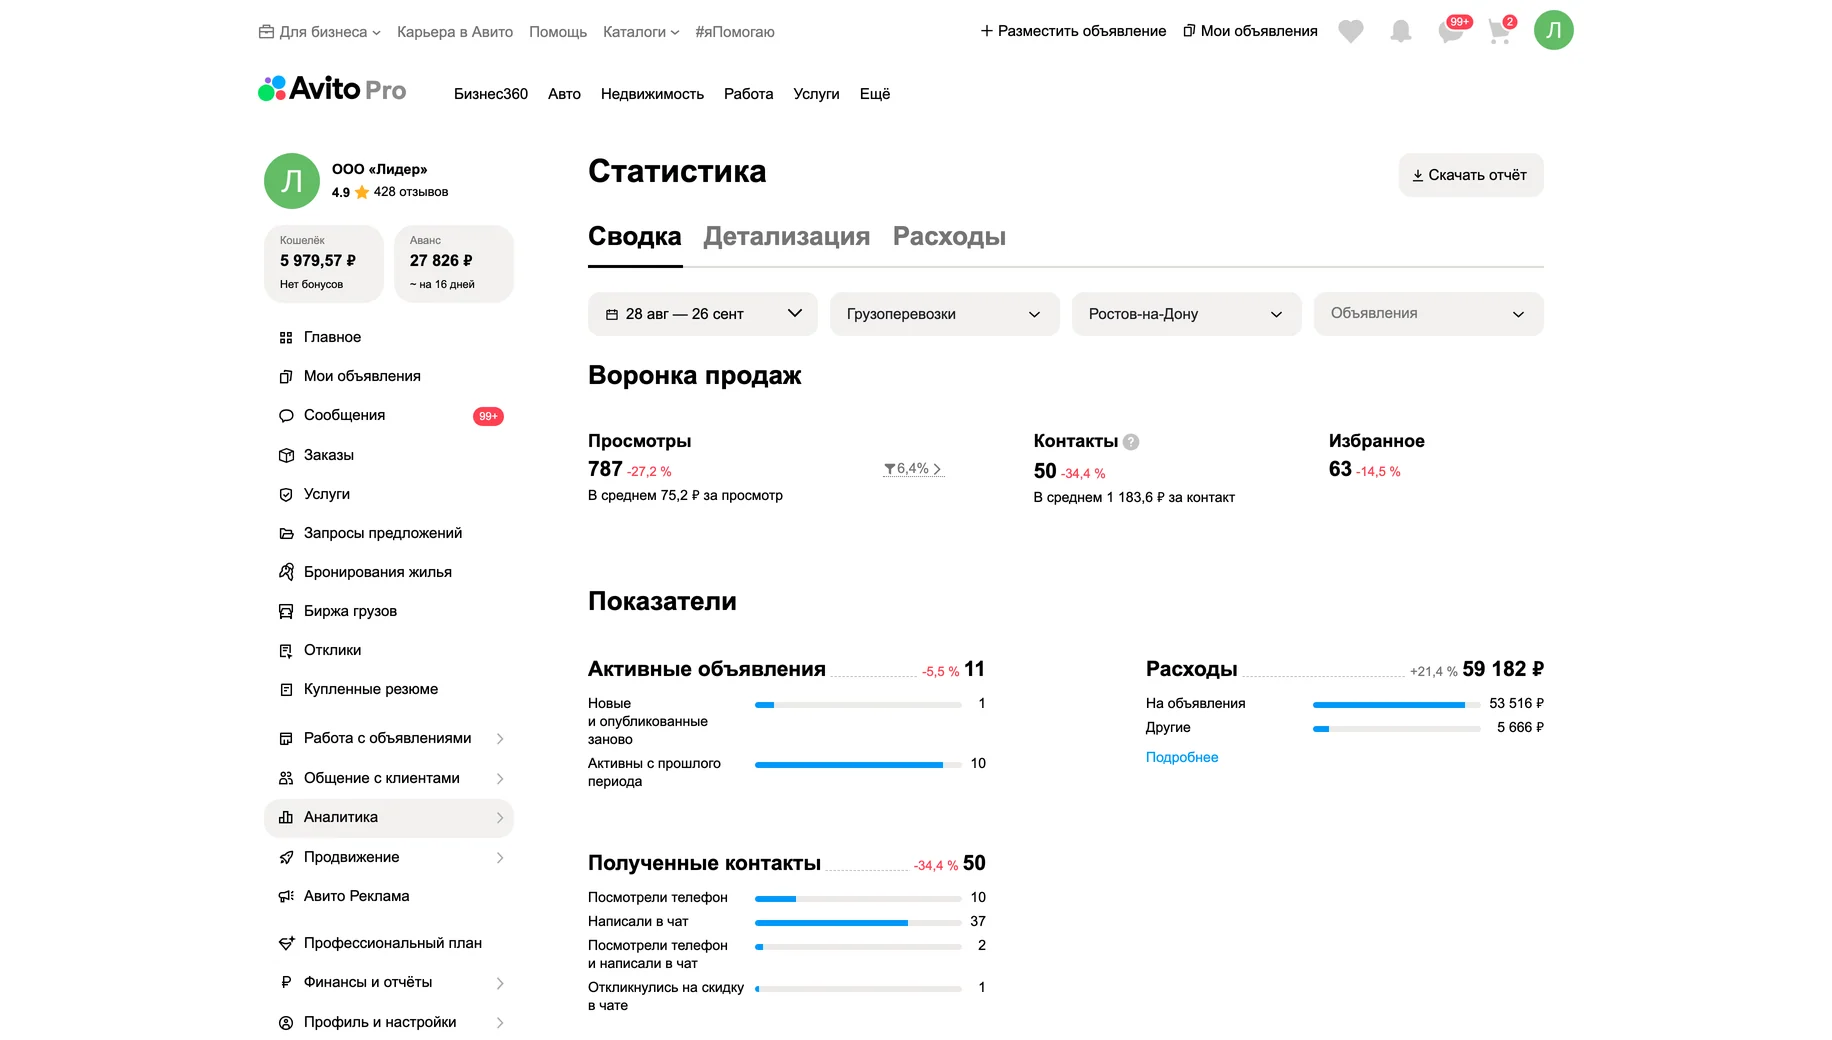The height and width of the screenshot is (1040, 1832).
Task: Expand Для бизнеса menu
Action: [x=320, y=32]
